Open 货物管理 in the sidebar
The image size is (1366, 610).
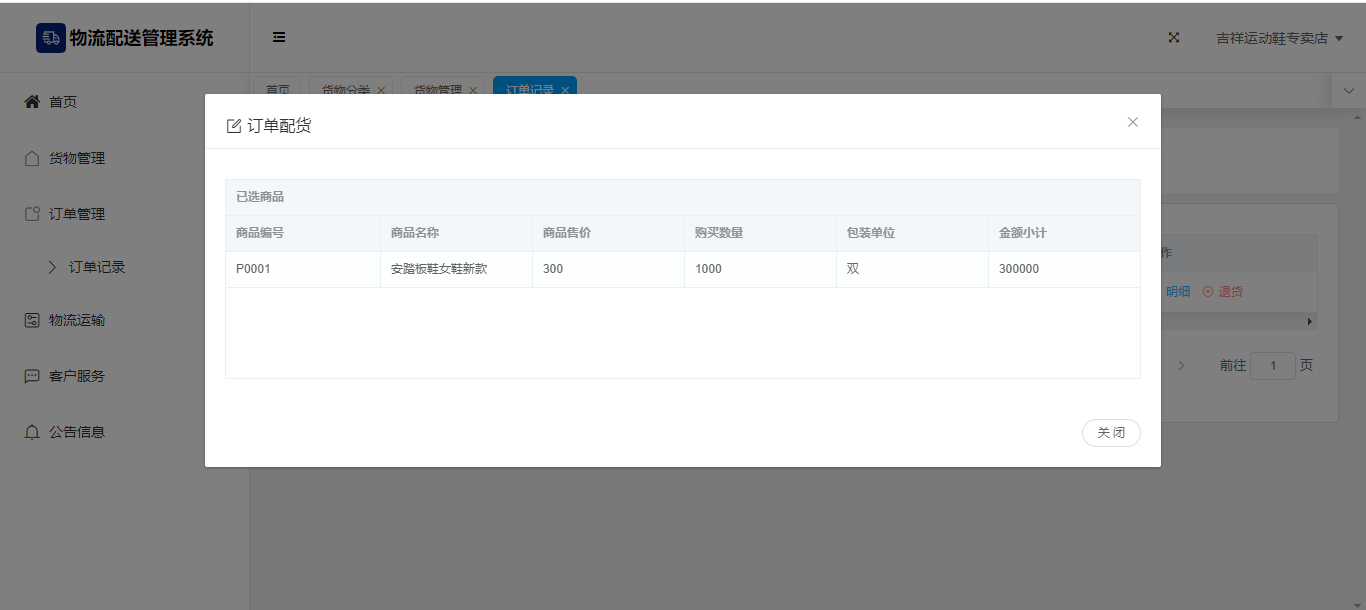click(76, 158)
